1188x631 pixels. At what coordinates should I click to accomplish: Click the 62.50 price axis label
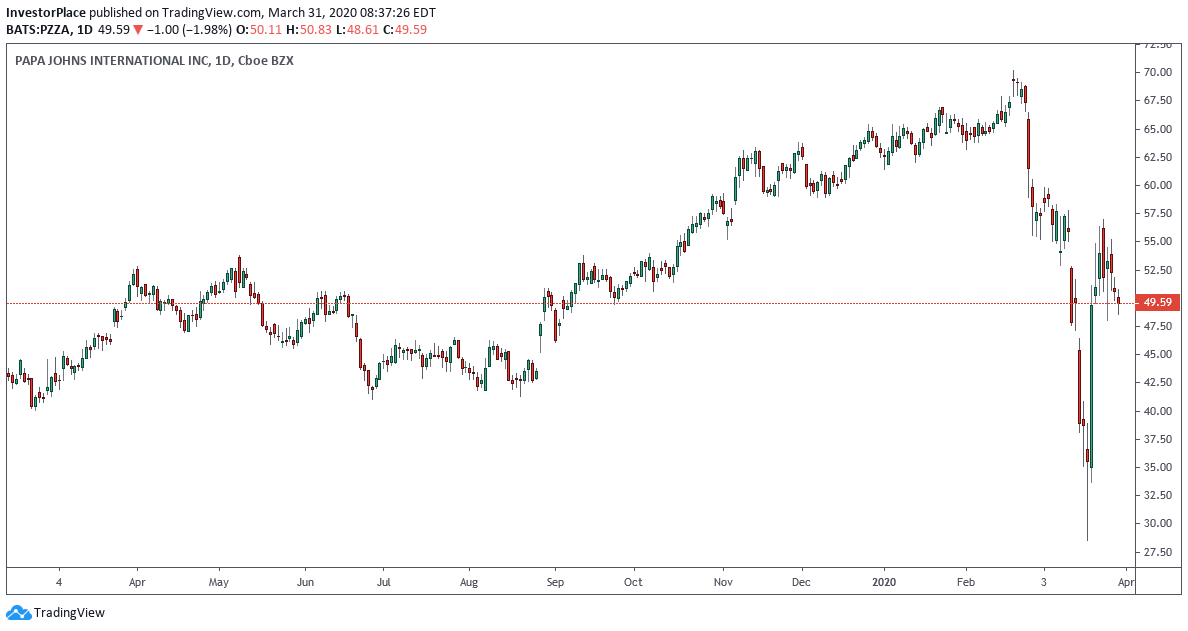[1158, 157]
